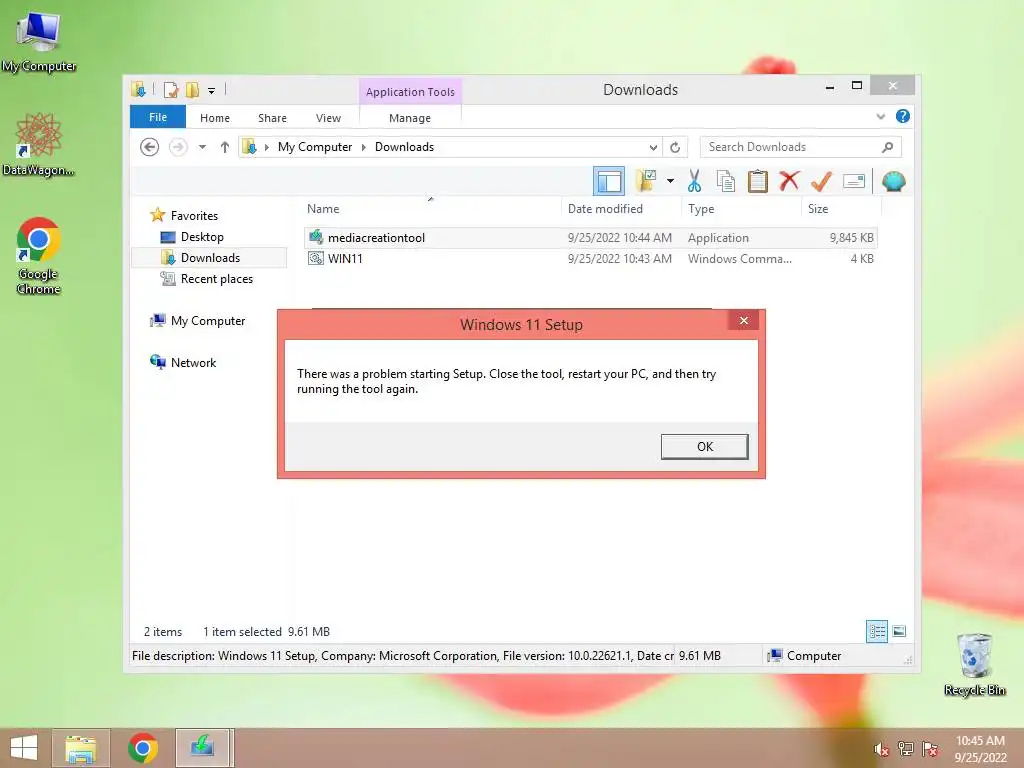Image resolution: width=1024 pixels, height=768 pixels.
Task: Switch to large icons view in the status bar
Action: pyautogui.click(x=899, y=631)
